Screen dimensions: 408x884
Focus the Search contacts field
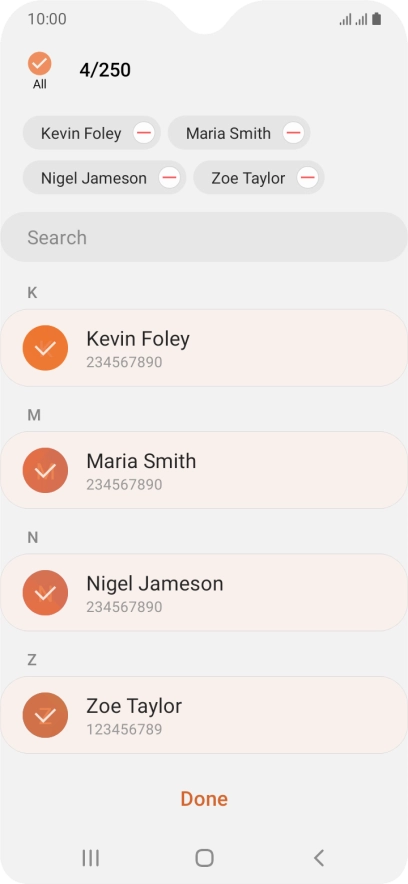point(204,237)
